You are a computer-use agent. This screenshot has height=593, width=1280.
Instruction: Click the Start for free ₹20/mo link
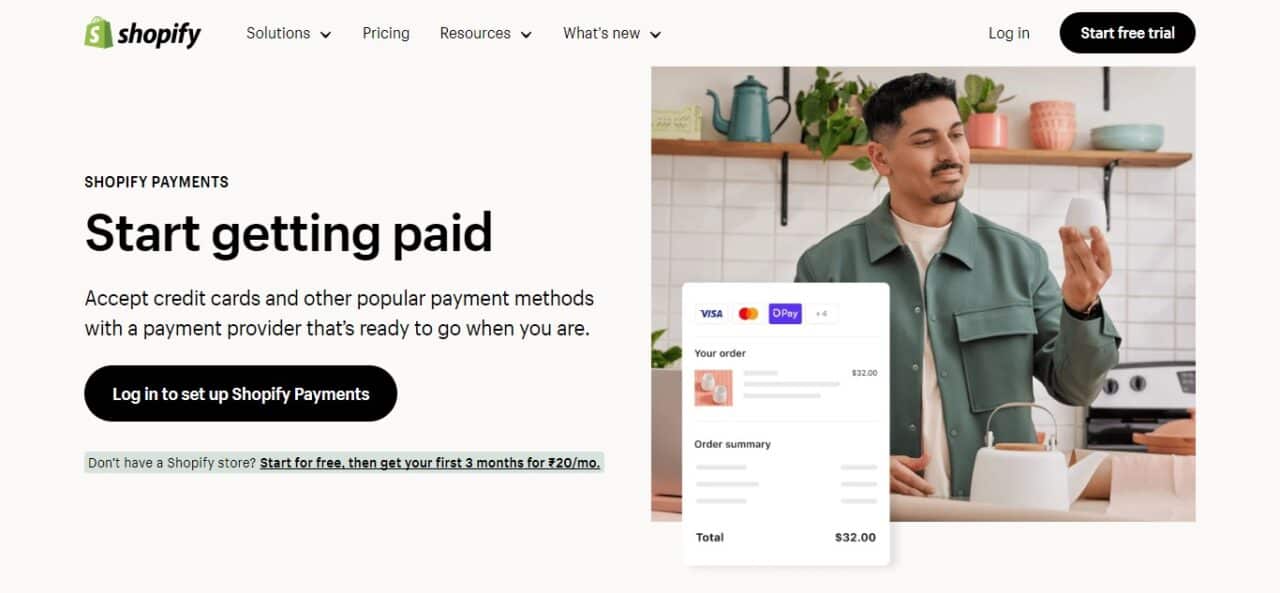pyautogui.click(x=430, y=463)
